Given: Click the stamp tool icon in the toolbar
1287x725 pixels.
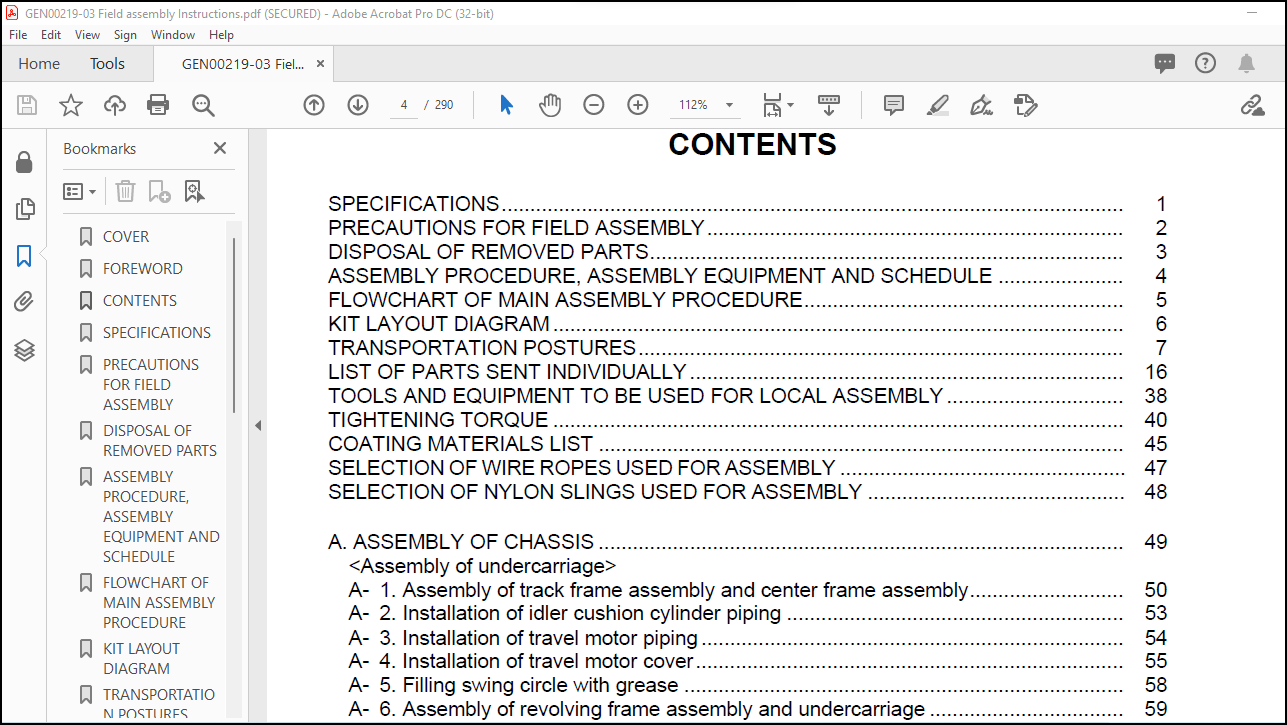Looking at the screenshot, I should (1025, 105).
